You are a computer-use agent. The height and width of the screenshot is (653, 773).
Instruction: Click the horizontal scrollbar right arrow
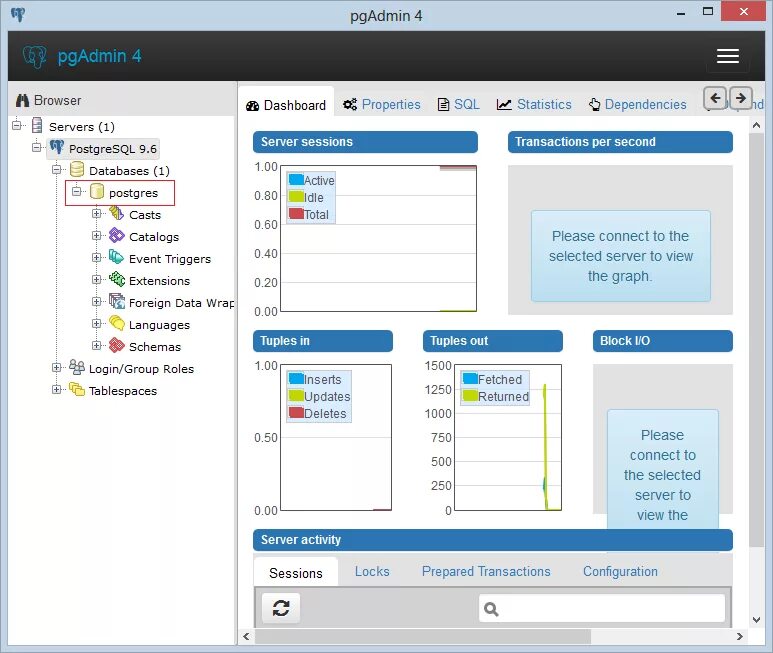click(739, 636)
